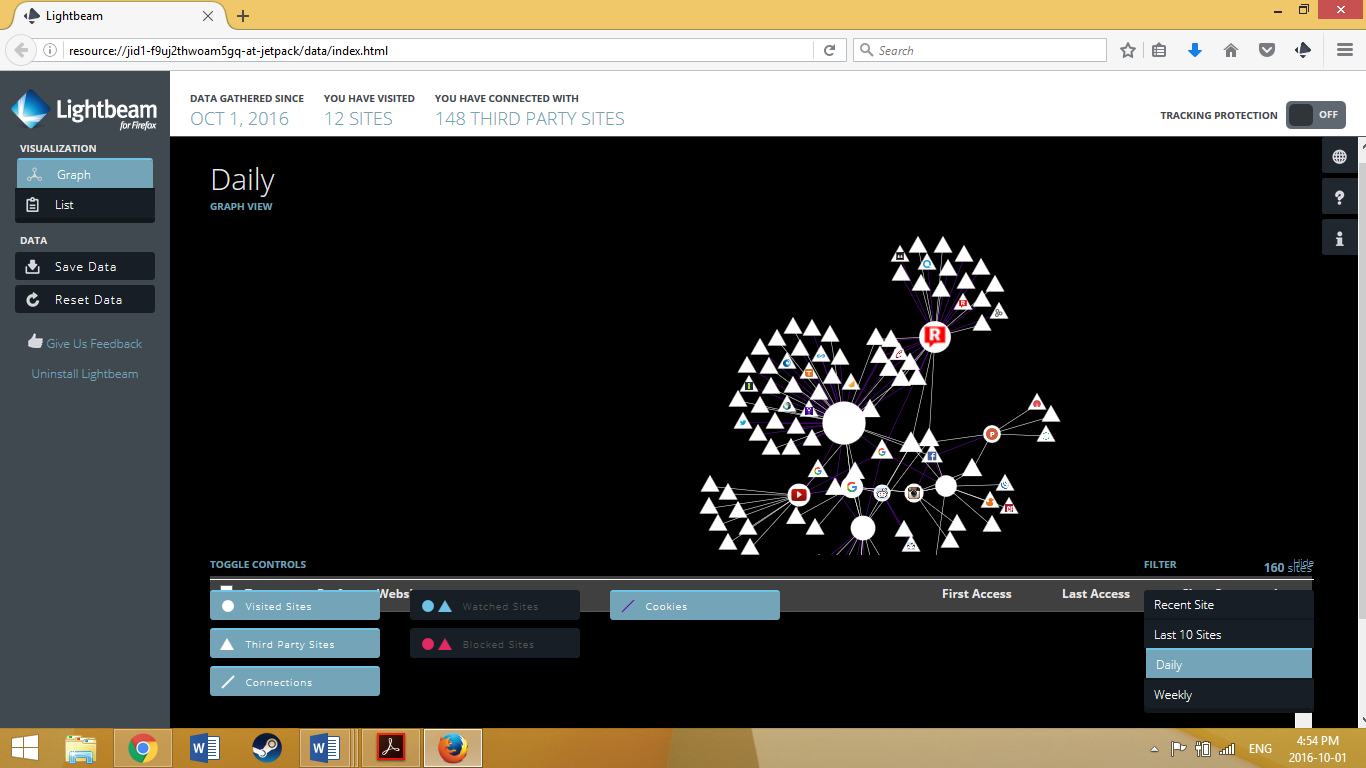
Task: Open the Downloads arrow in toolbar
Action: click(1195, 50)
